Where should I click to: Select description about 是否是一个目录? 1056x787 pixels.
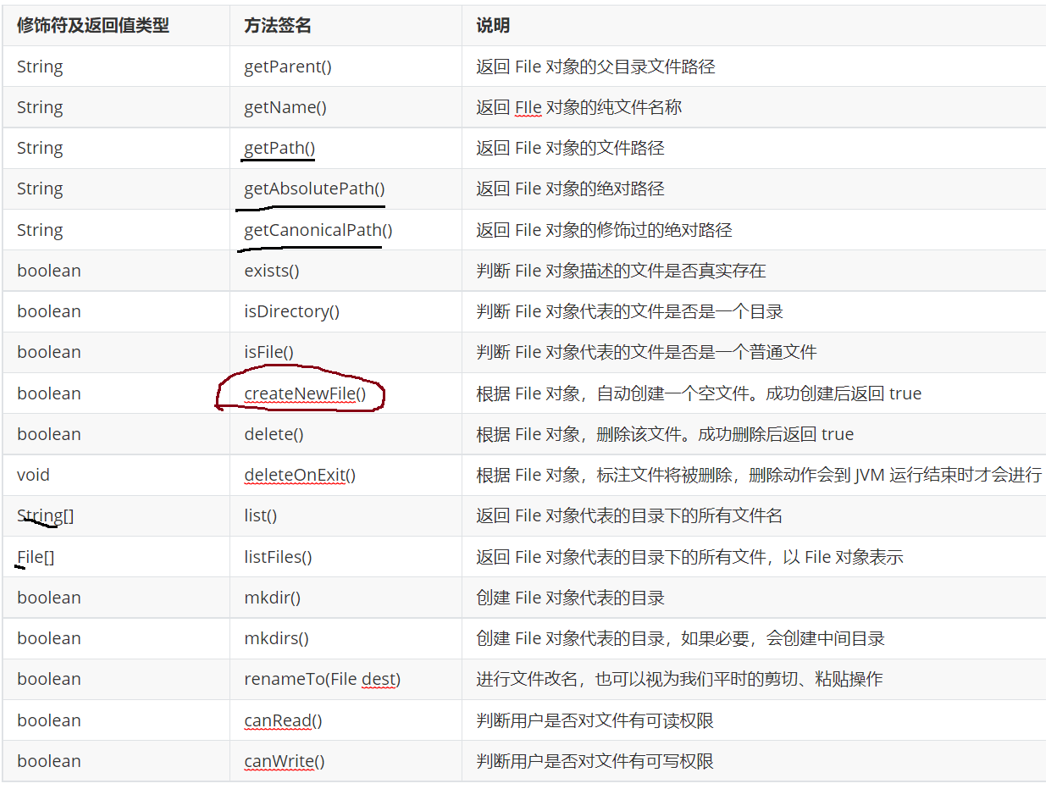click(x=630, y=312)
